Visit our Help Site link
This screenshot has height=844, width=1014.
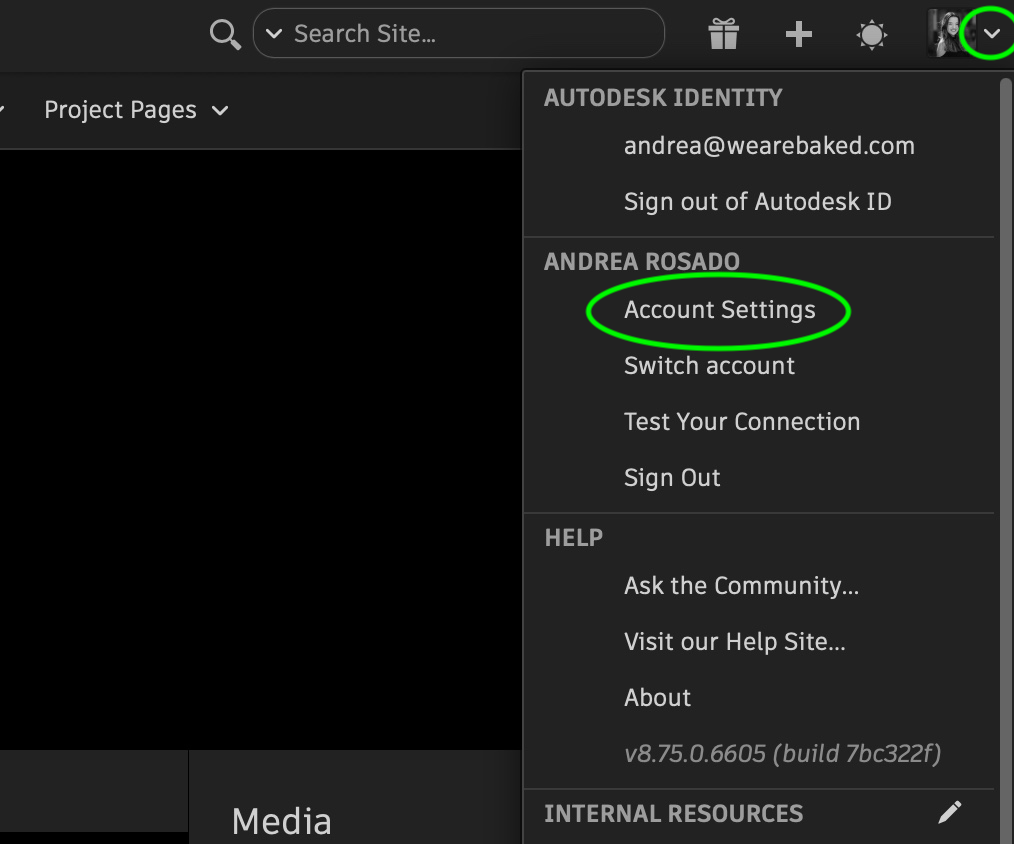(734, 642)
